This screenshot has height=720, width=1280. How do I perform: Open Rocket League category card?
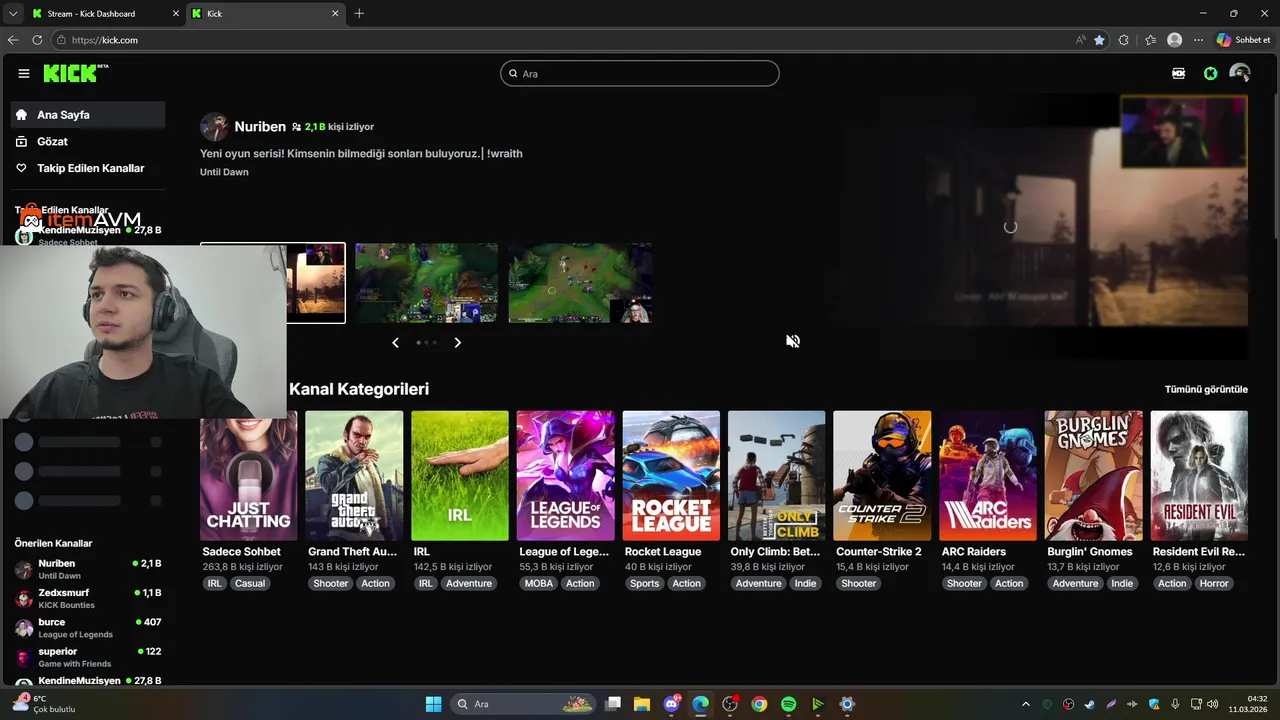pos(671,476)
